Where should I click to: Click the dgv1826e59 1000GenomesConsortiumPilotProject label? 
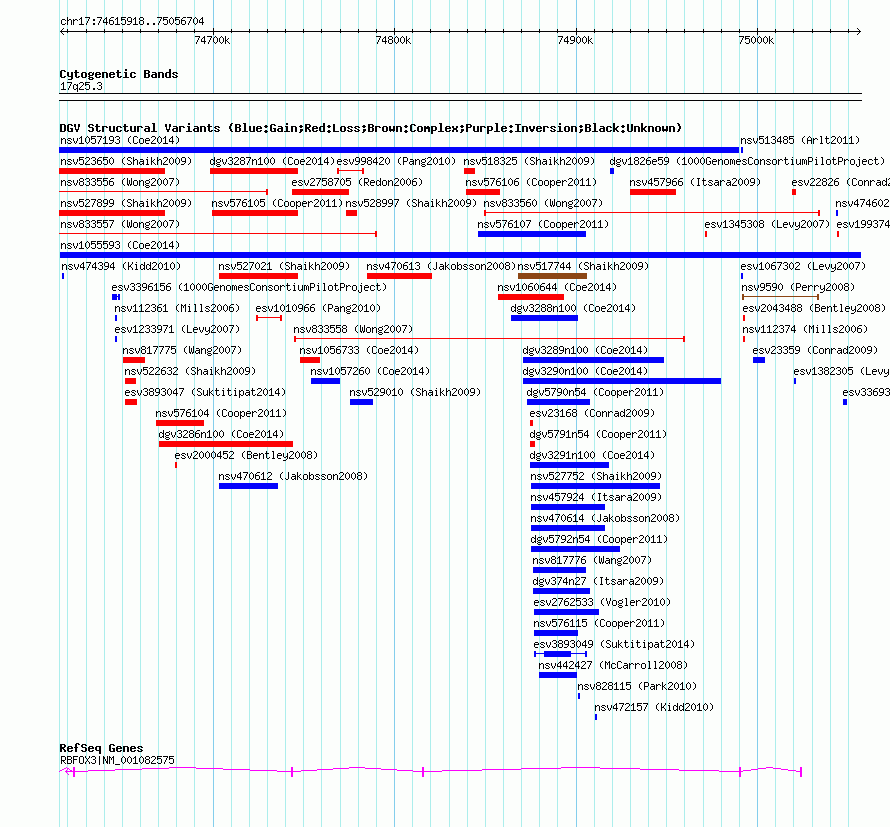(x=747, y=161)
